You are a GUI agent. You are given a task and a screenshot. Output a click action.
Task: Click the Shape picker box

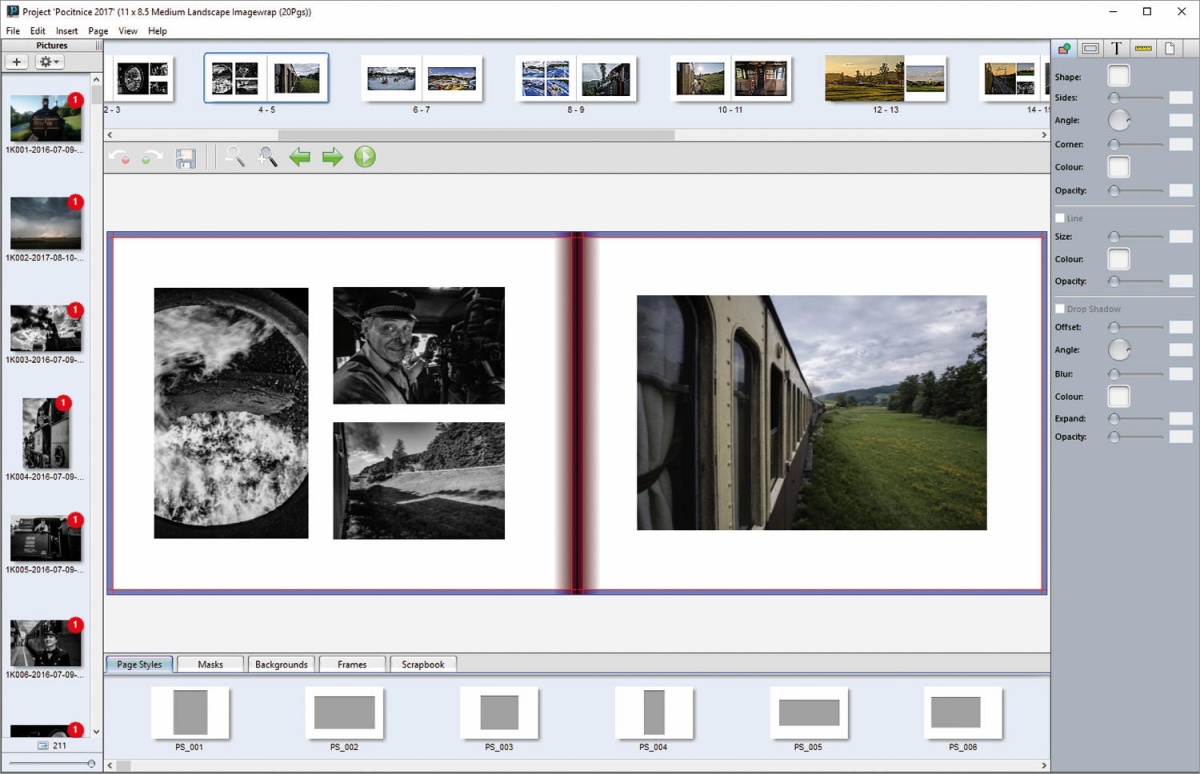(1119, 76)
